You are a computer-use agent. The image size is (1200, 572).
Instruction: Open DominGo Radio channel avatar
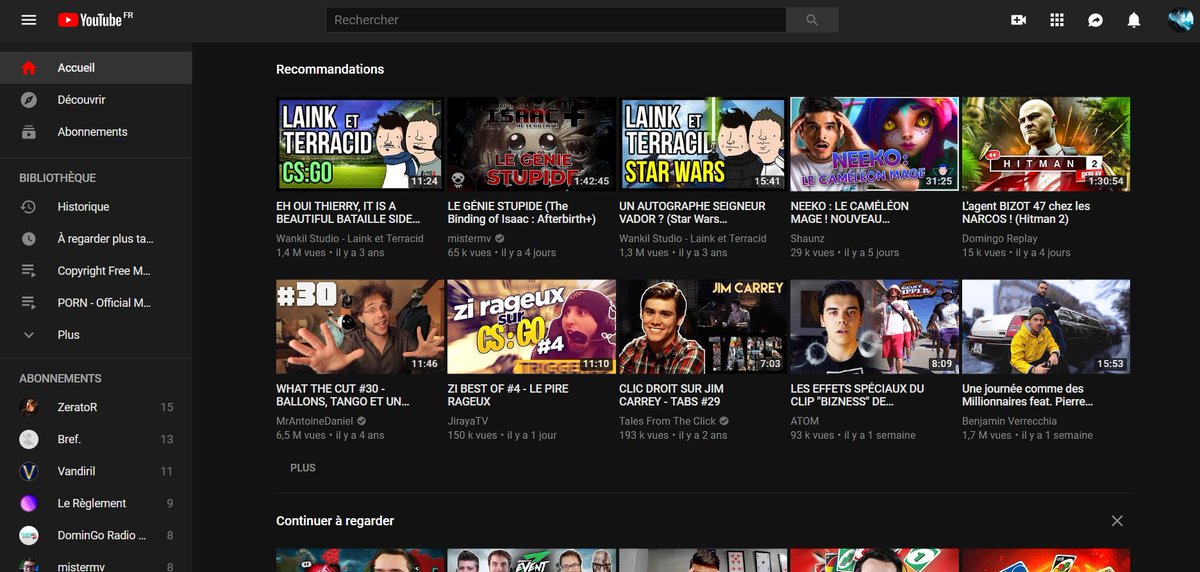pyautogui.click(x=29, y=535)
